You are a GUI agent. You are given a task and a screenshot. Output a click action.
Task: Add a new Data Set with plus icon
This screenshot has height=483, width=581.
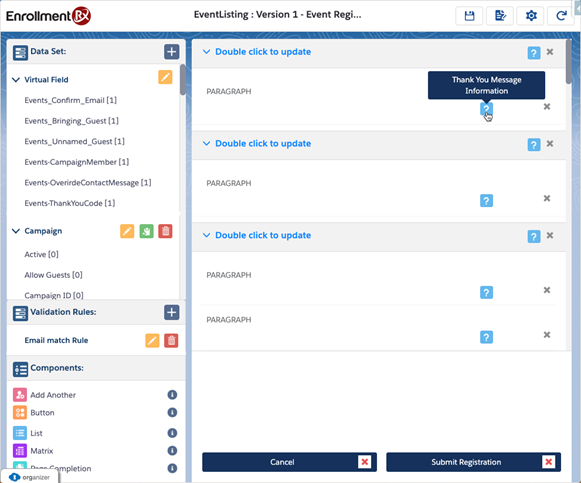pos(172,51)
